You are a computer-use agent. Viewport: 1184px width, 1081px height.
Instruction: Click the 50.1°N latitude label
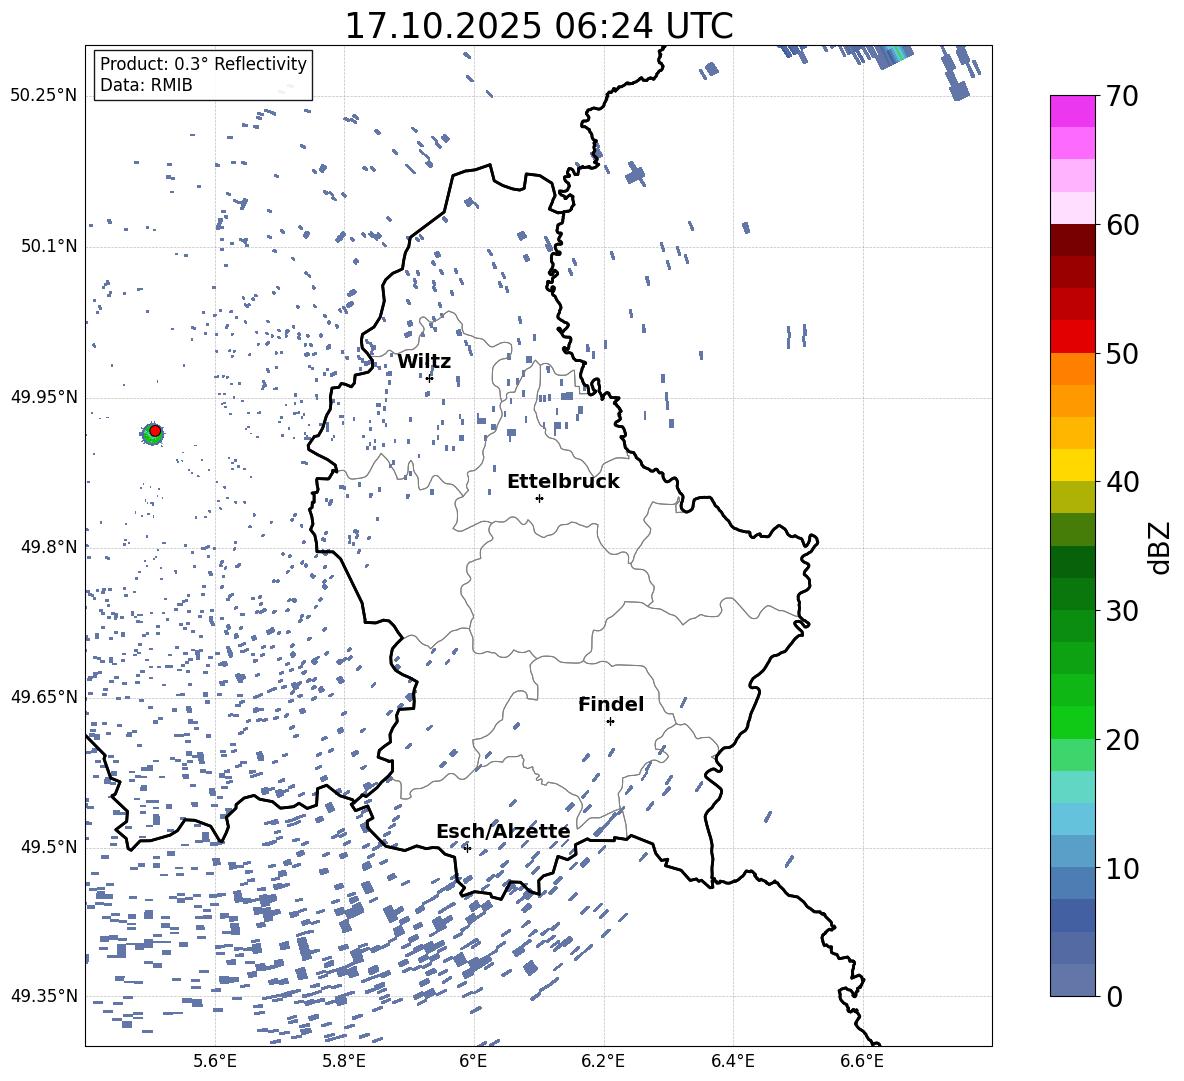(49, 246)
